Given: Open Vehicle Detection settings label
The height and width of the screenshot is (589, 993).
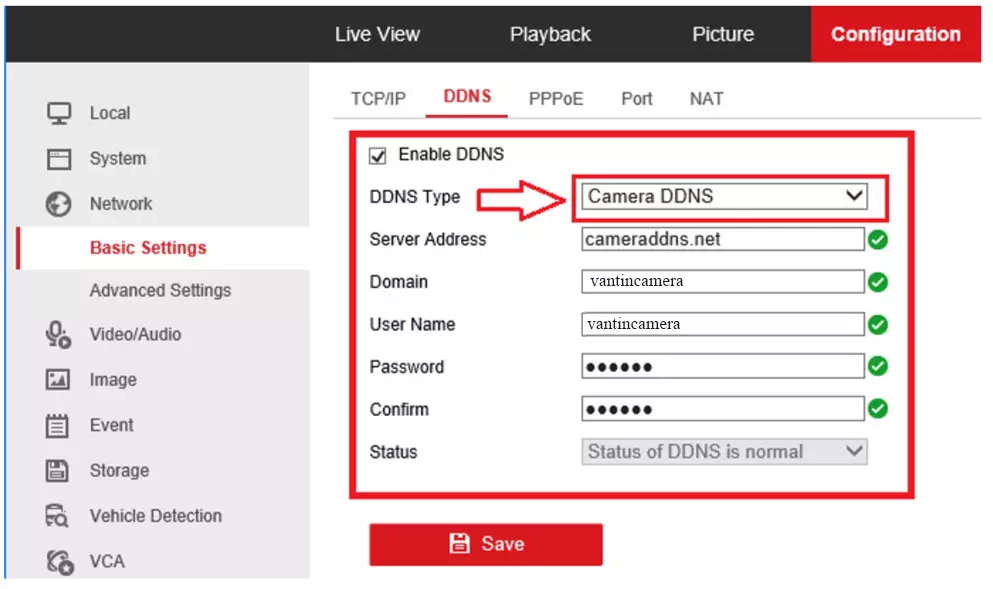Looking at the screenshot, I should [x=156, y=516].
